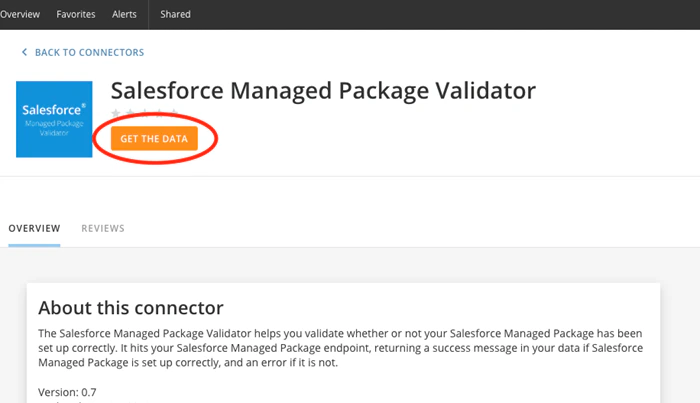Screen dimensions: 700x403
Task: Click the About this connector heading
Action: point(131,307)
